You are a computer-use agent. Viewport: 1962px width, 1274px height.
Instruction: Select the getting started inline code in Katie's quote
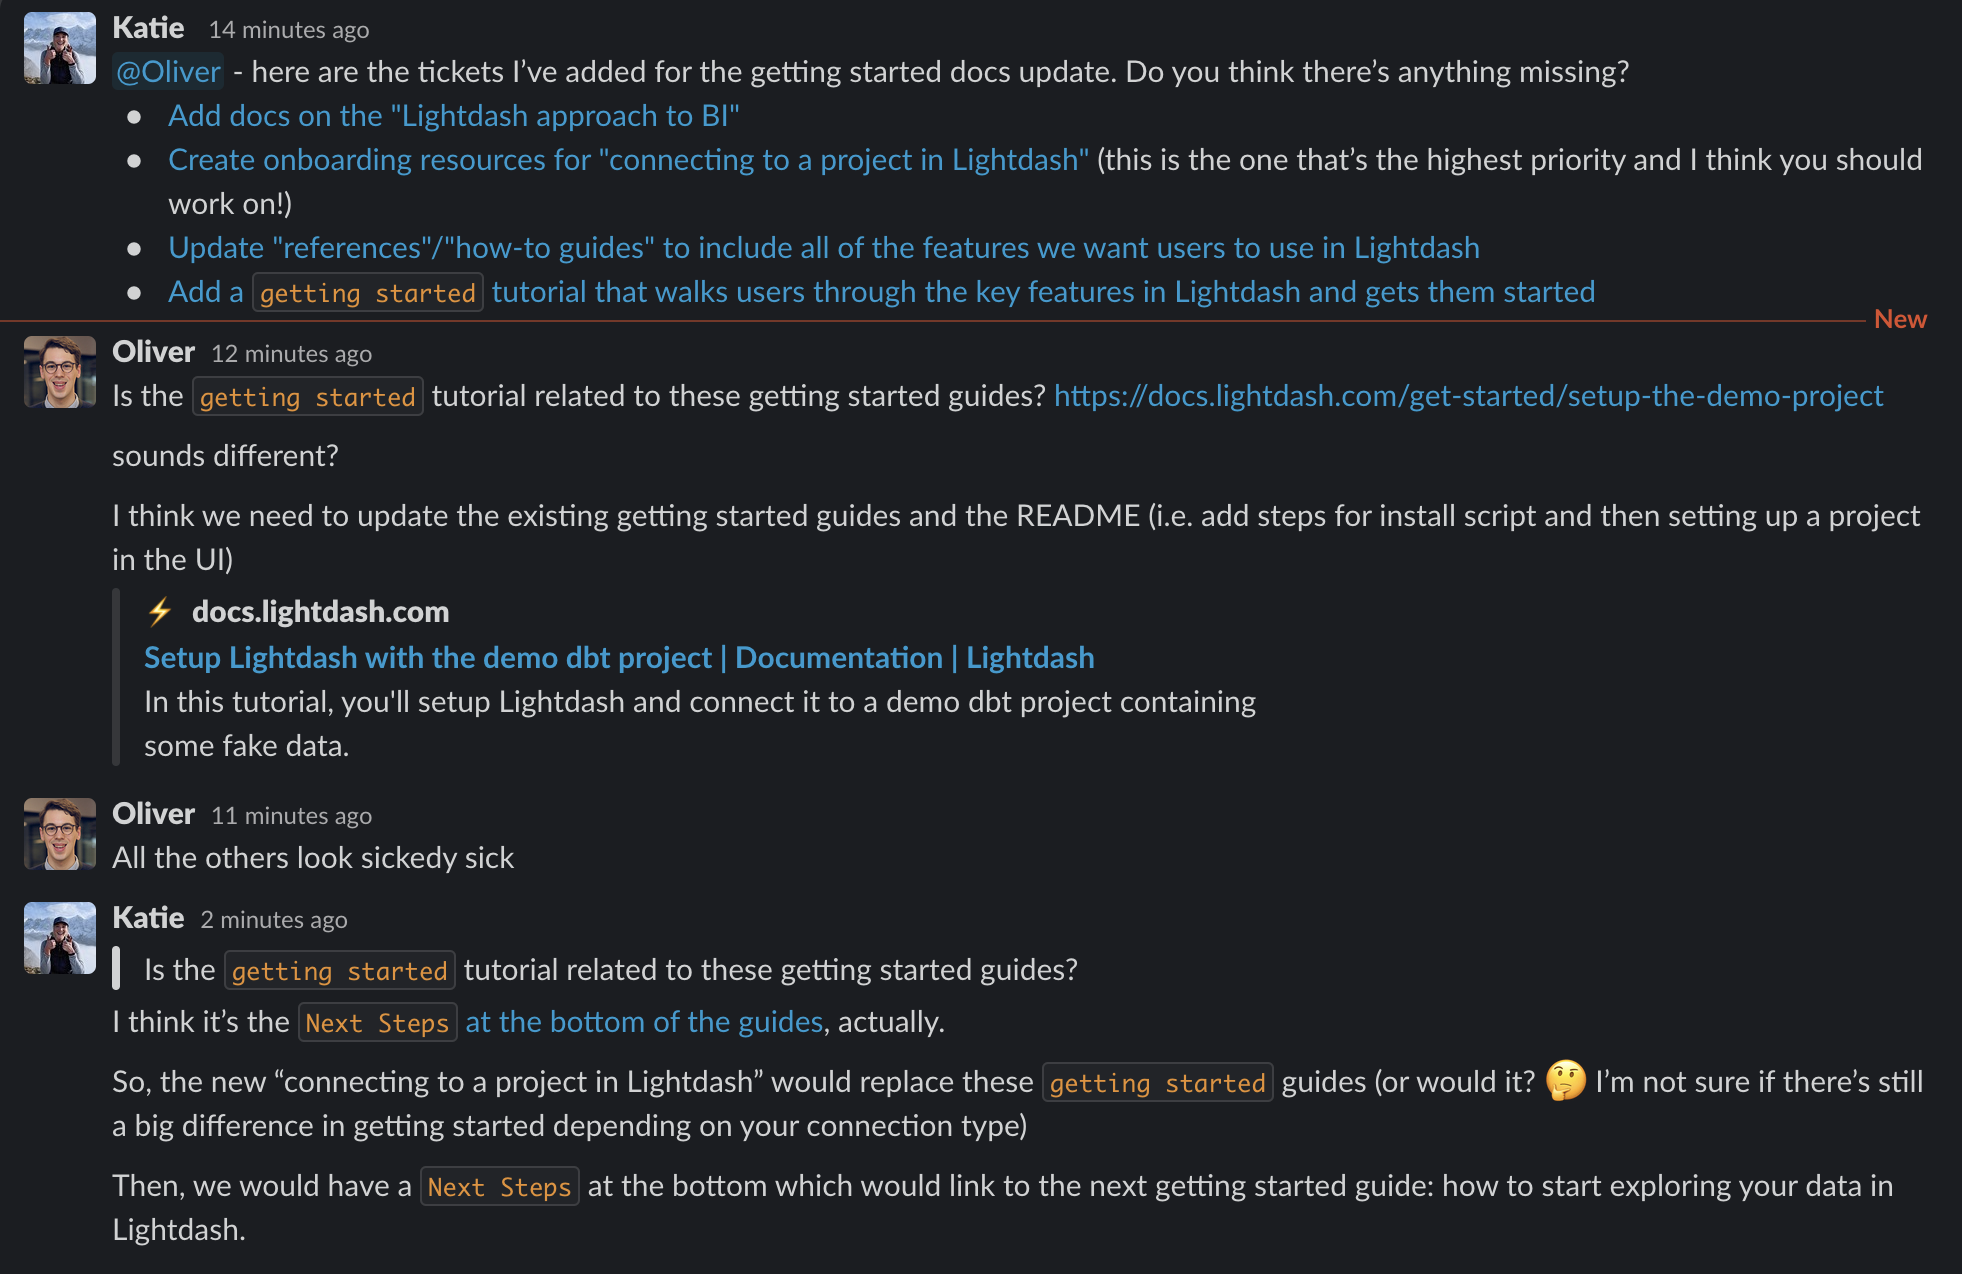[x=339, y=969]
